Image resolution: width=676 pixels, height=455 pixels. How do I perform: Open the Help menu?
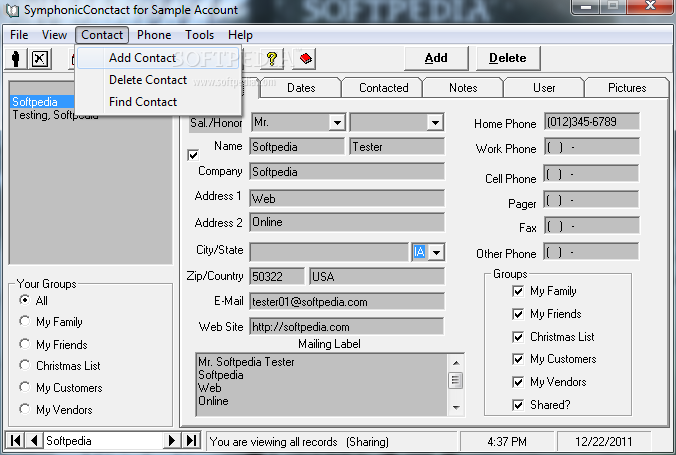tap(240, 35)
